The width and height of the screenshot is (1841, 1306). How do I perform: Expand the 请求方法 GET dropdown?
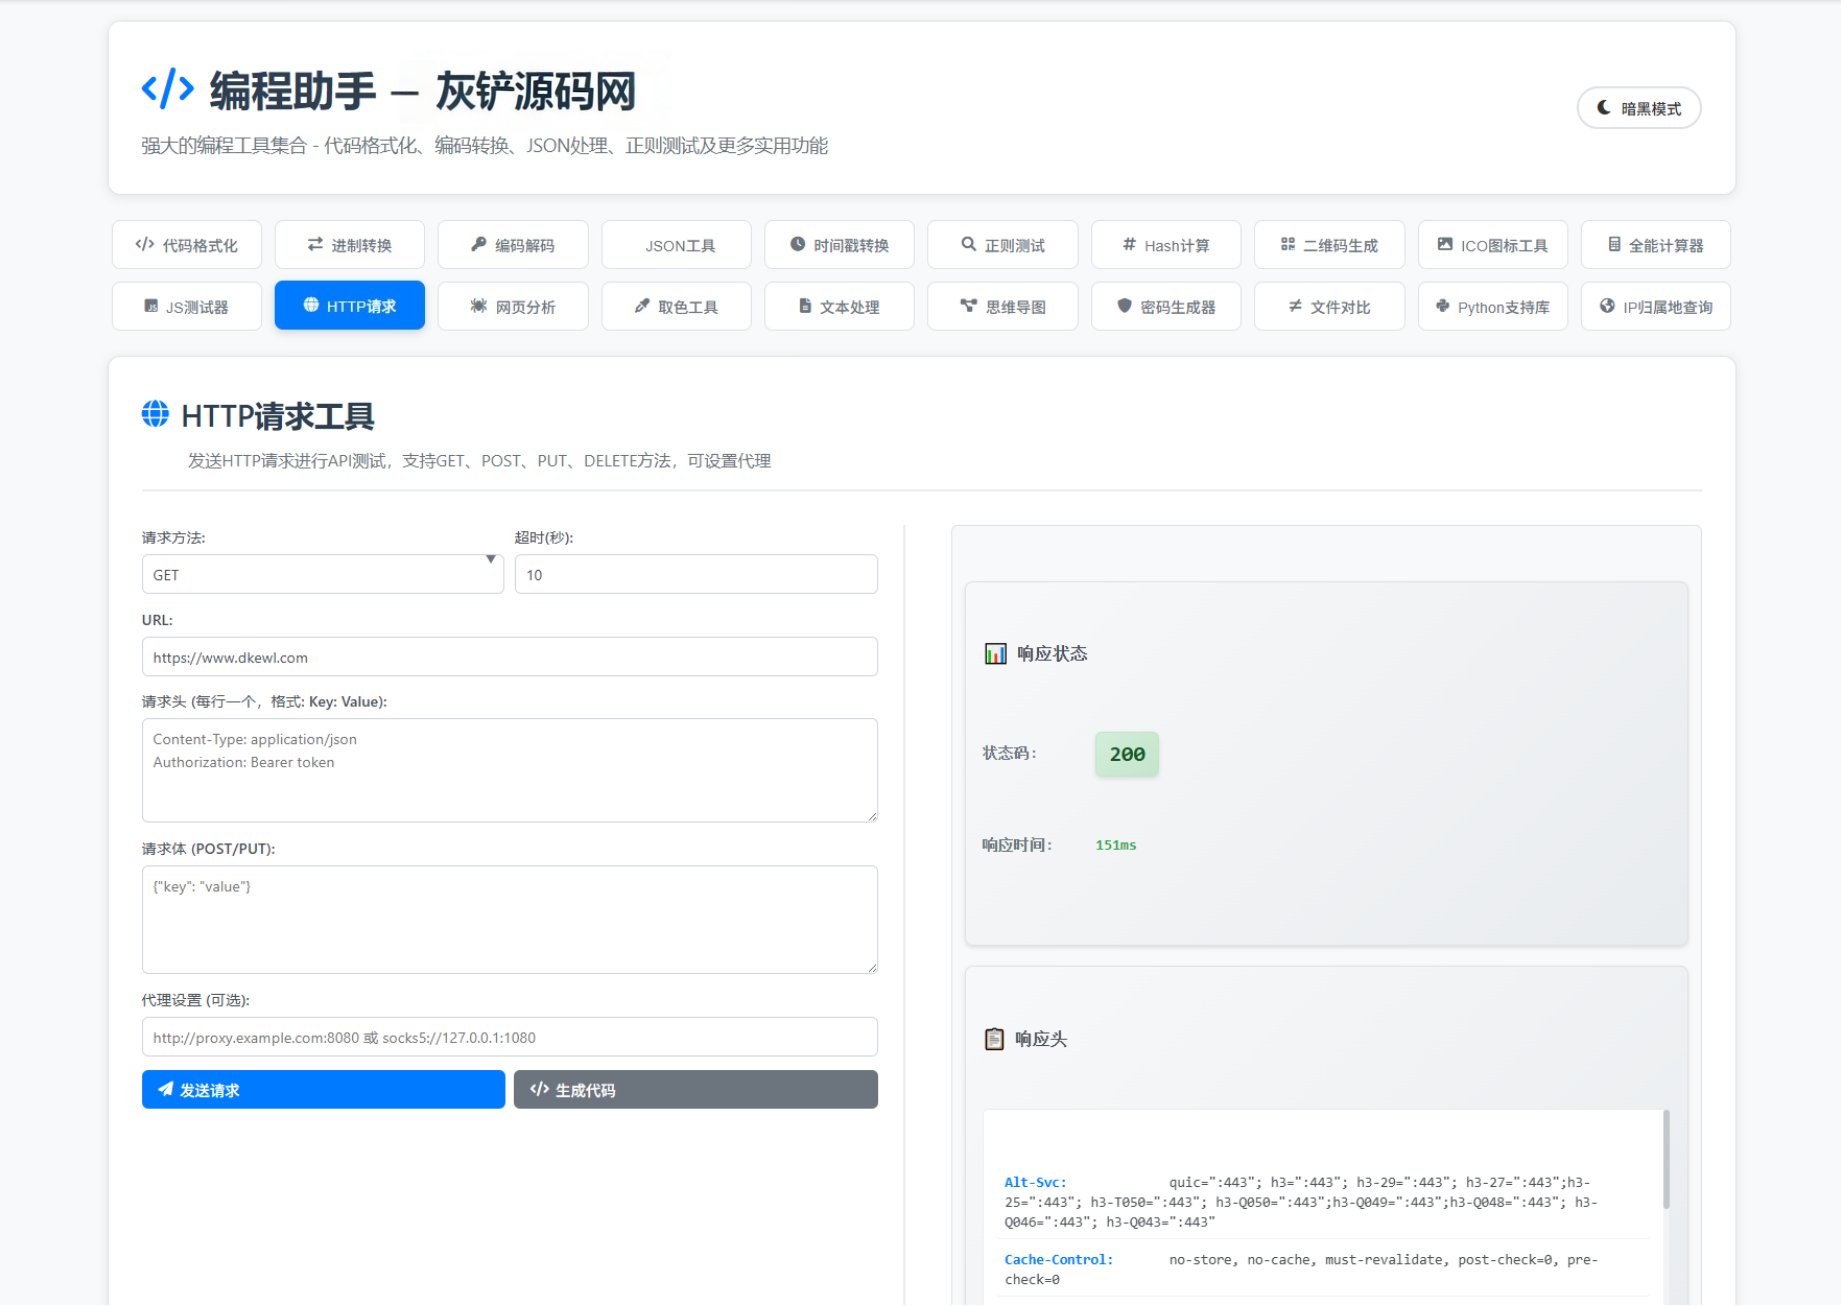[x=322, y=574]
